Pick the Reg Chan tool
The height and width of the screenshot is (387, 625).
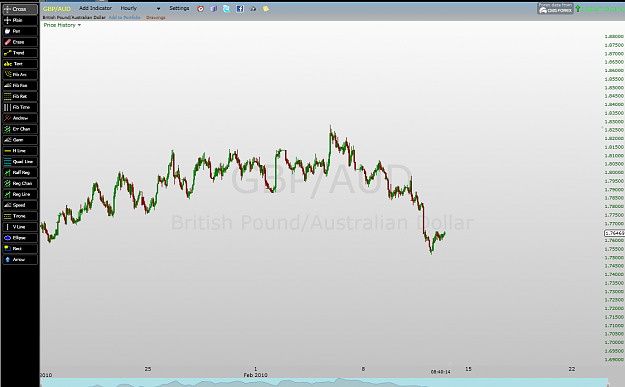tap(20, 183)
